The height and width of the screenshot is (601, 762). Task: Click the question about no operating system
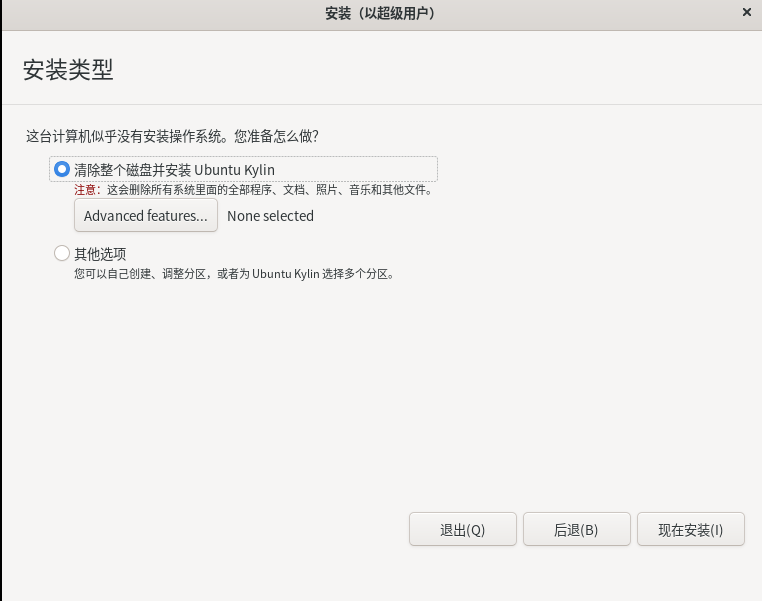(x=172, y=136)
